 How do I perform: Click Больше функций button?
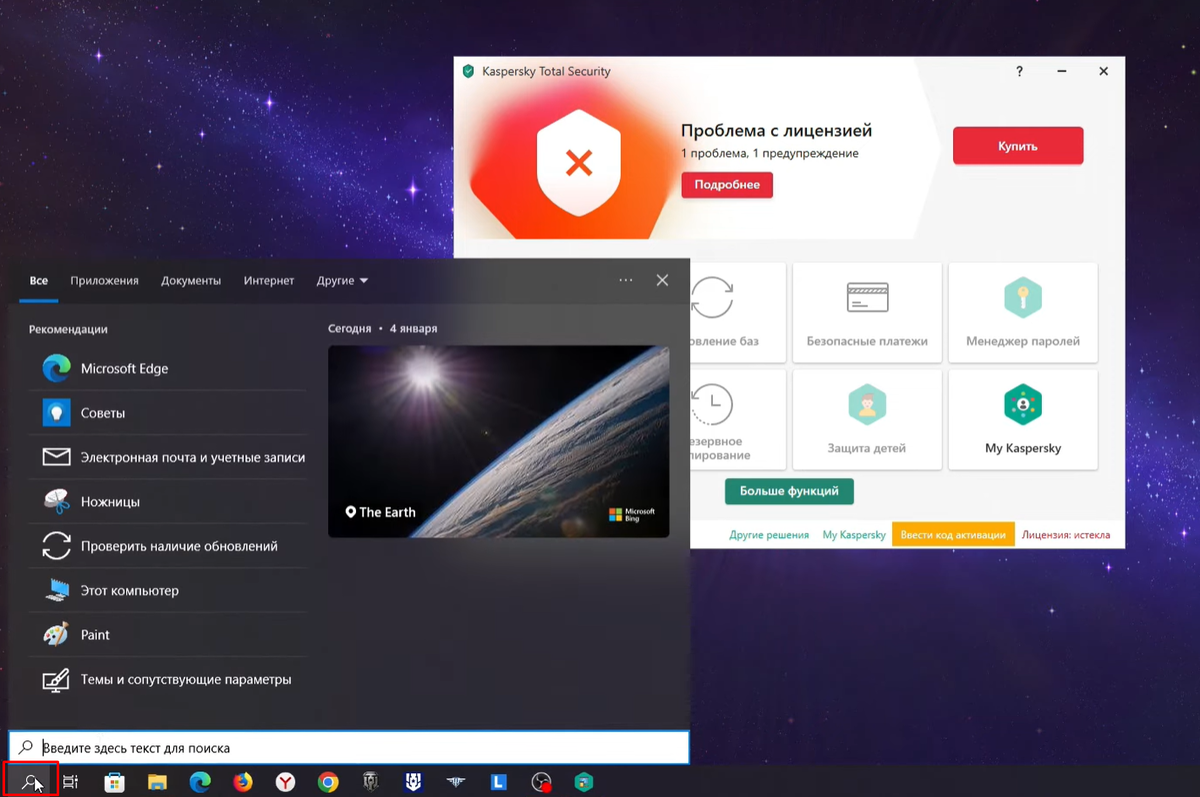click(789, 492)
